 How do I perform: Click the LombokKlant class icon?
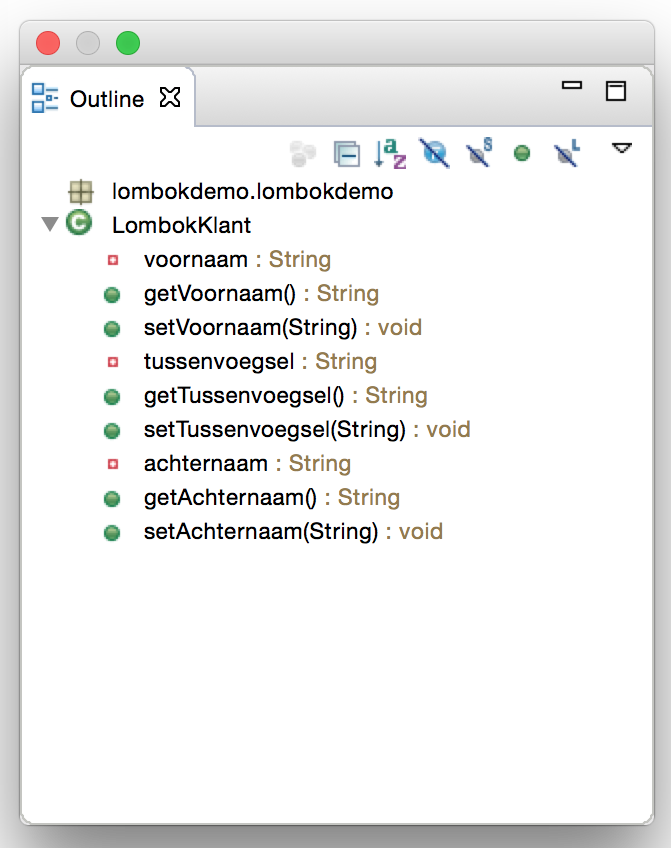point(78,224)
